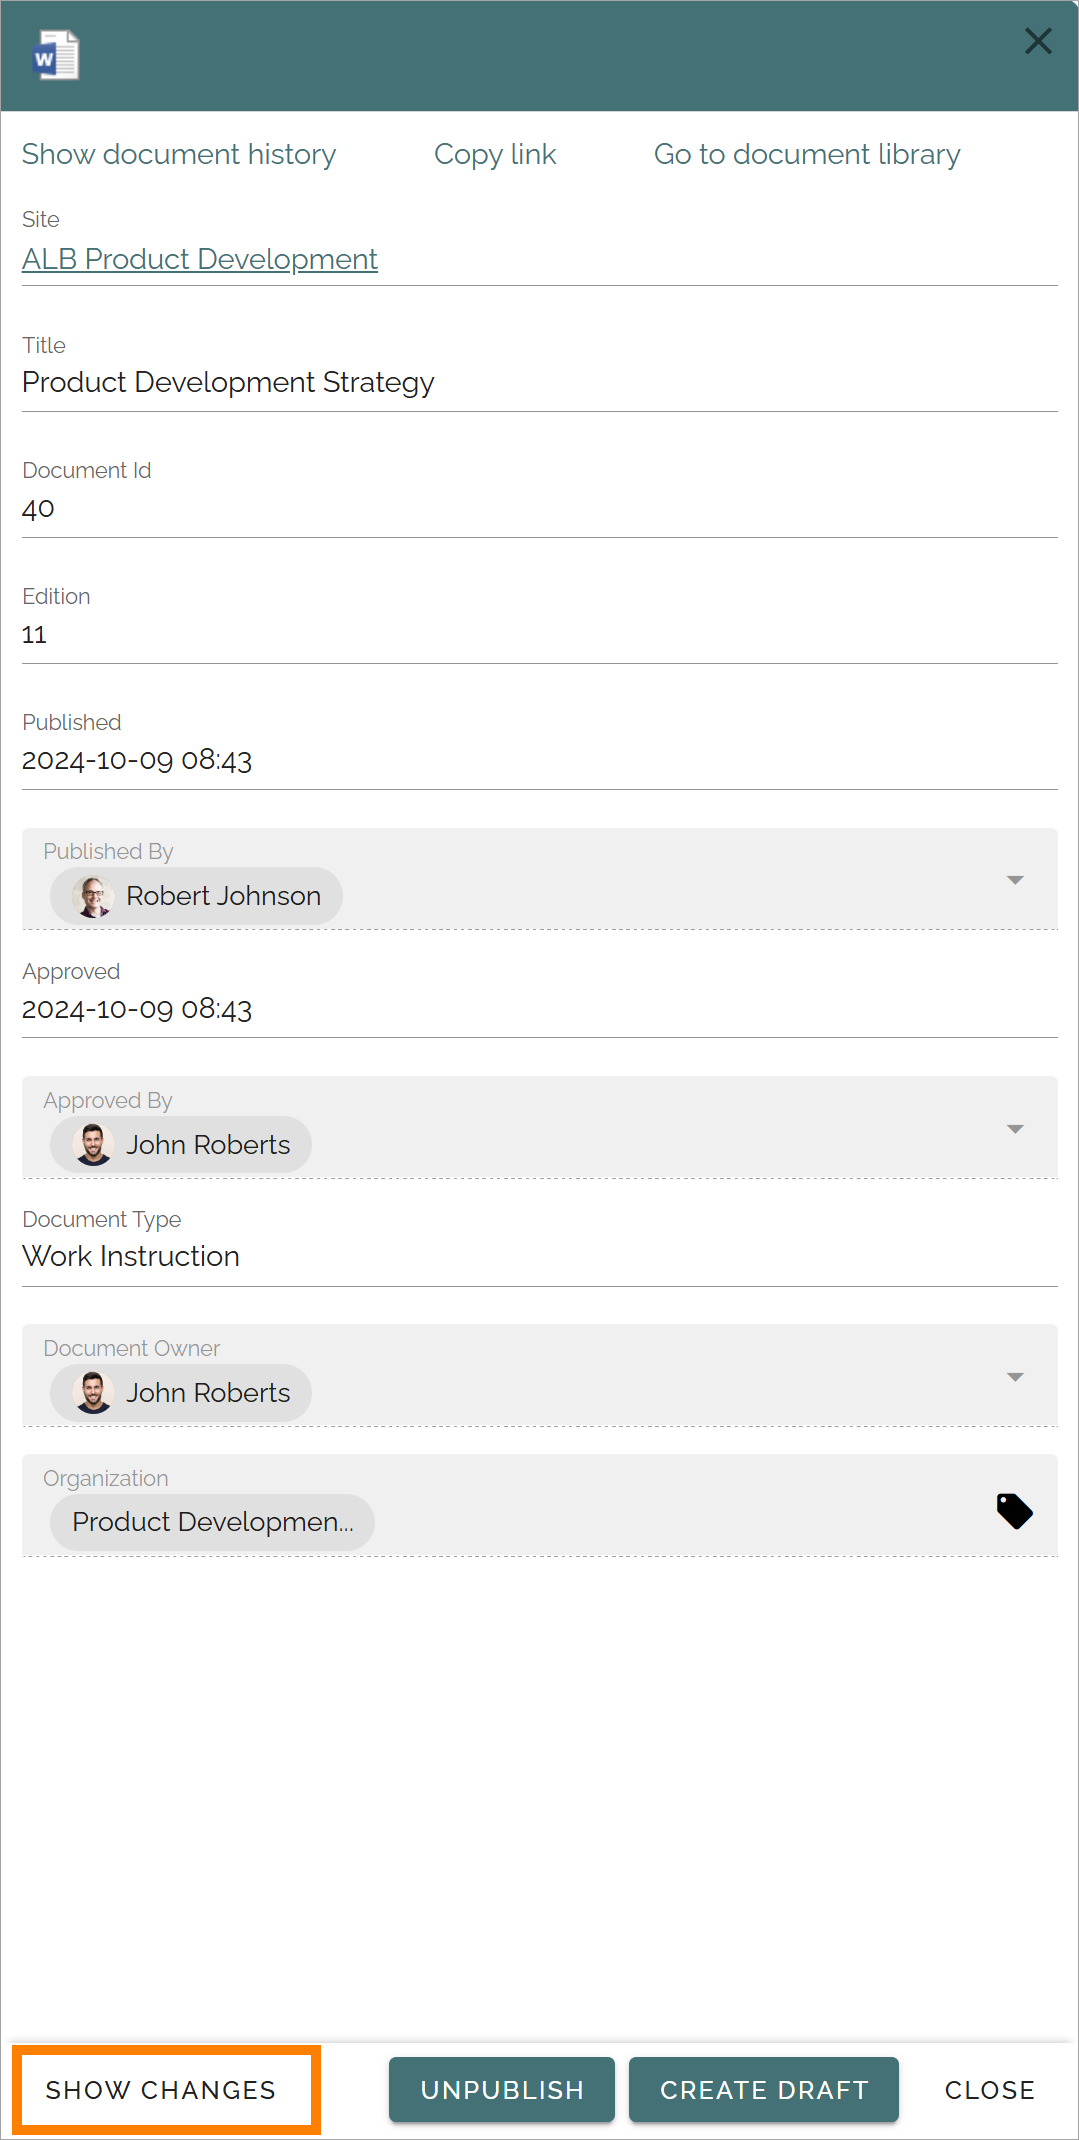Go to document library
This screenshot has width=1079, height=2140.
pos(807,154)
